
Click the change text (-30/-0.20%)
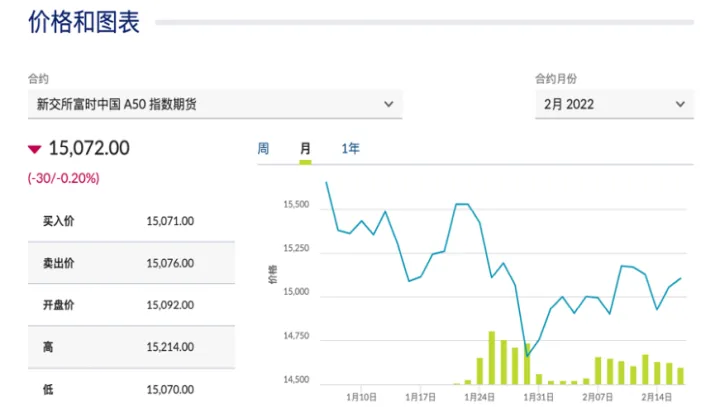63,178
